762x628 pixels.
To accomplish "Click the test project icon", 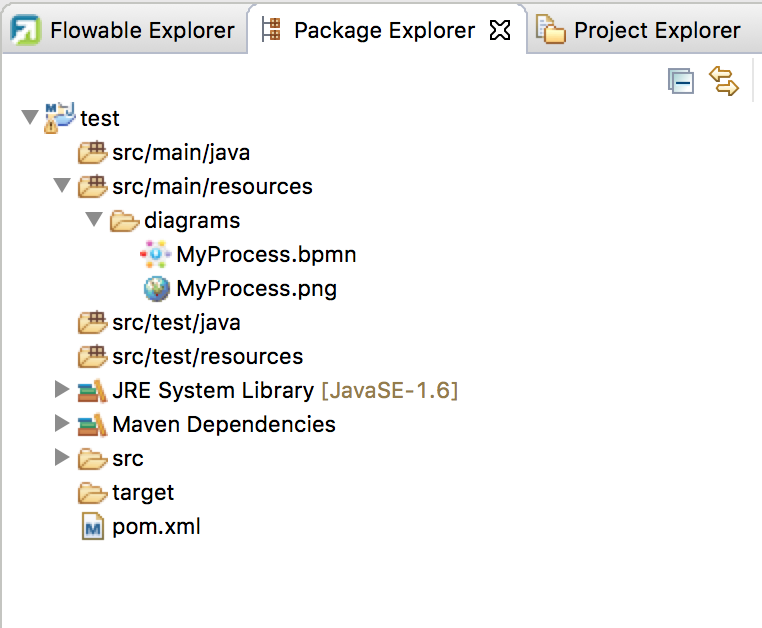I will click(58, 118).
